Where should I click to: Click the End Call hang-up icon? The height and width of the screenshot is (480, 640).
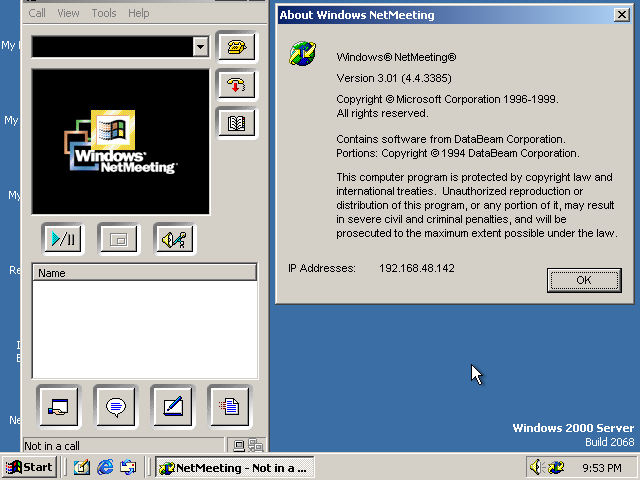pyautogui.click(x=237, y=85)
